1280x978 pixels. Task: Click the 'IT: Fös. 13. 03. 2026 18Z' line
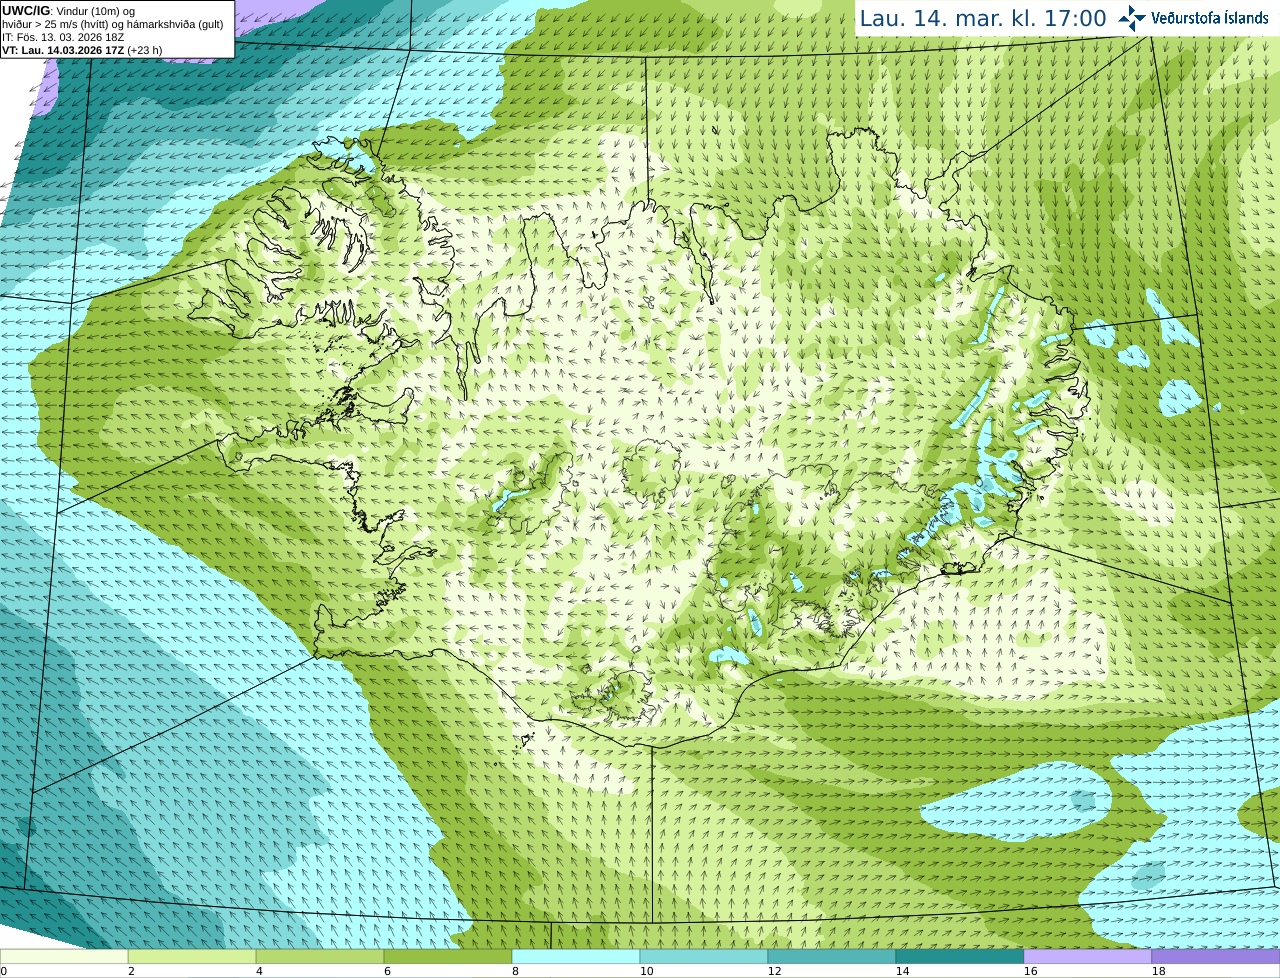63,37
